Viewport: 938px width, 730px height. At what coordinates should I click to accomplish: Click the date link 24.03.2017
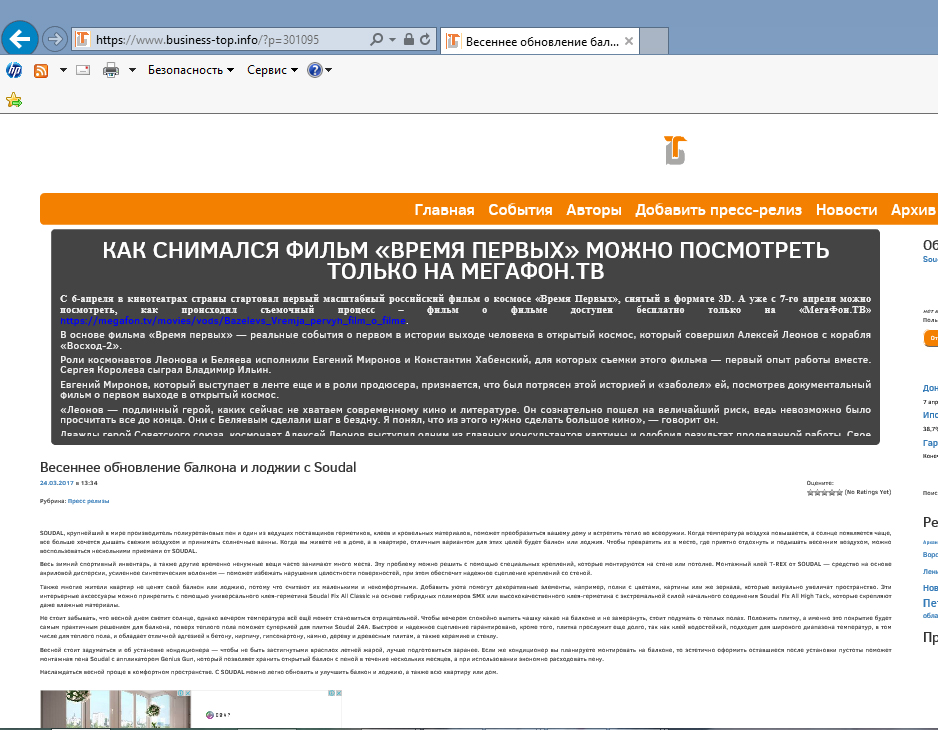[57, 483]
